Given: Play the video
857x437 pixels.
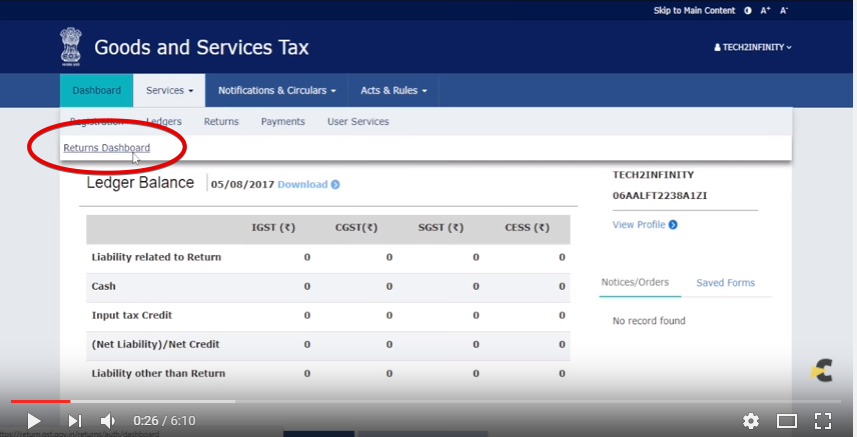Looking at the screenshot, I should [33, 421].
